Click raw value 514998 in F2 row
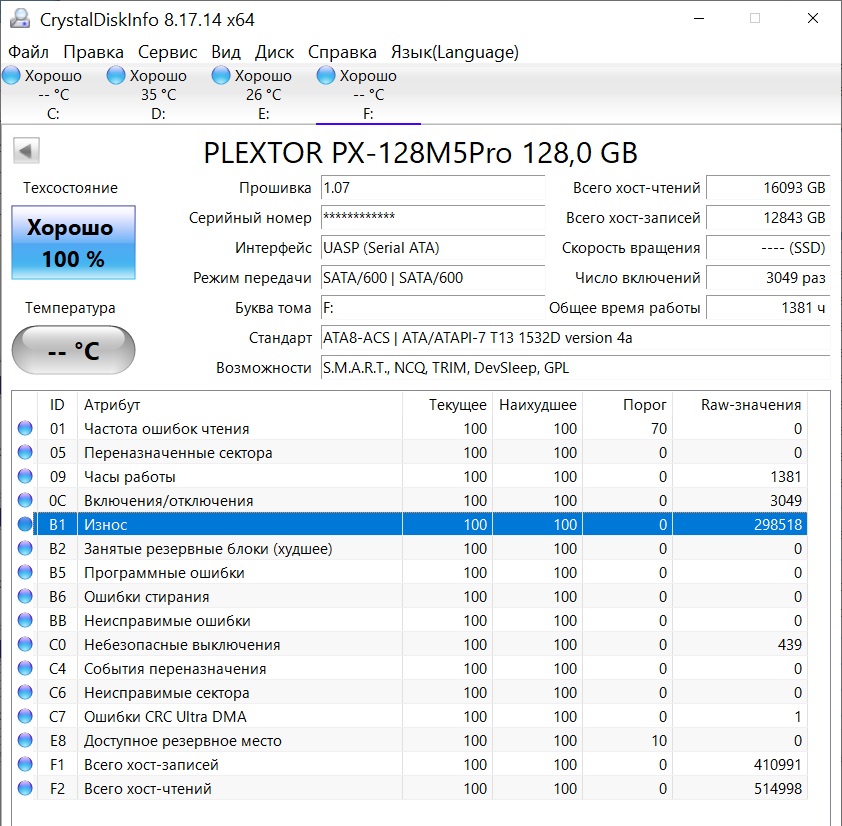Screen dimensions: 842x826 pos(778,788)
